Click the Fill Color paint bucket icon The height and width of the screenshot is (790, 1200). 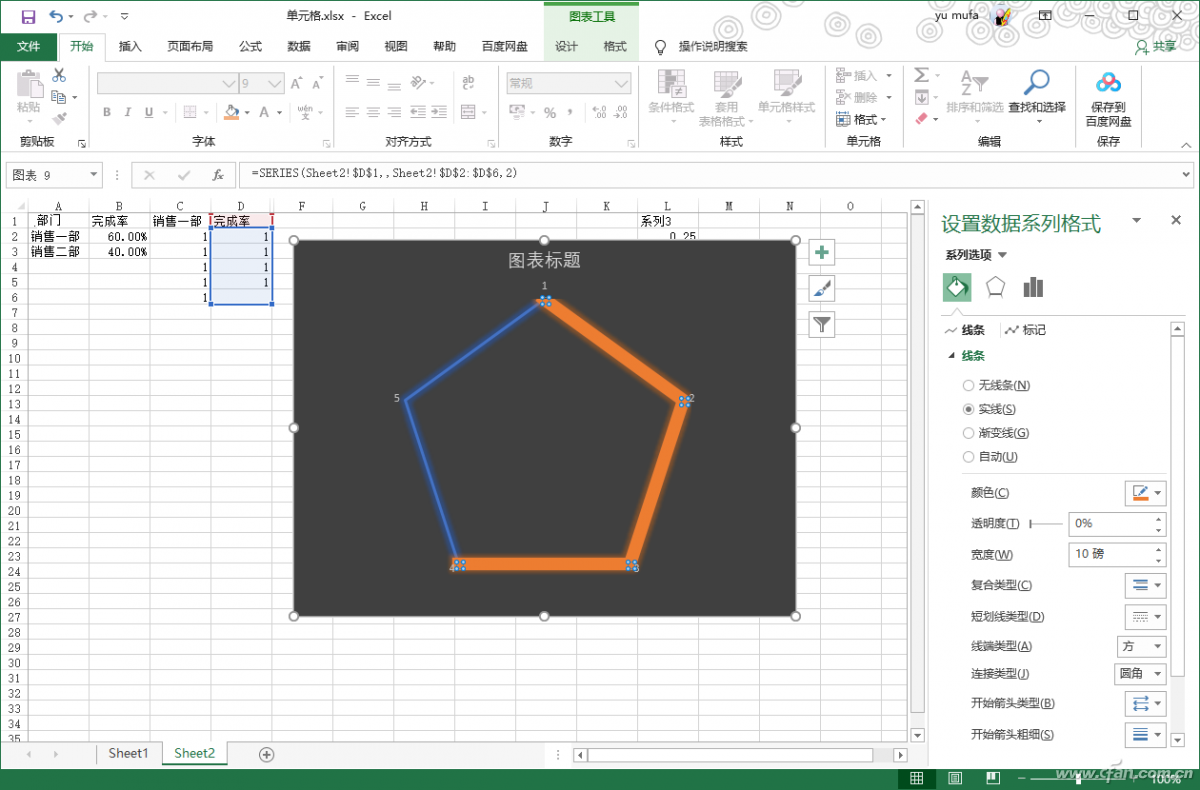[x=231, y=112]
